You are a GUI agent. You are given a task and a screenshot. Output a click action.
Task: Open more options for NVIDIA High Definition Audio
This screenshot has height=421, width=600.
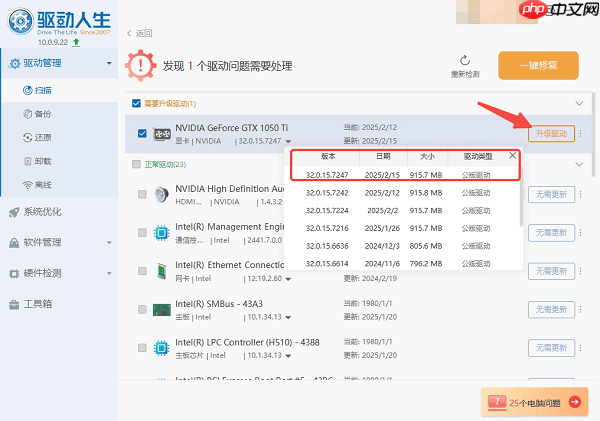click(580, 194)
